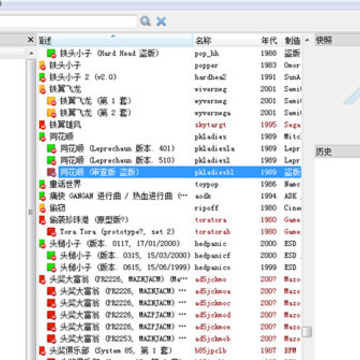This screenshot has width=360, height=360.
Task: Click the icon of 头锤小子 (版本. 0117)
Action: (42, 244)
